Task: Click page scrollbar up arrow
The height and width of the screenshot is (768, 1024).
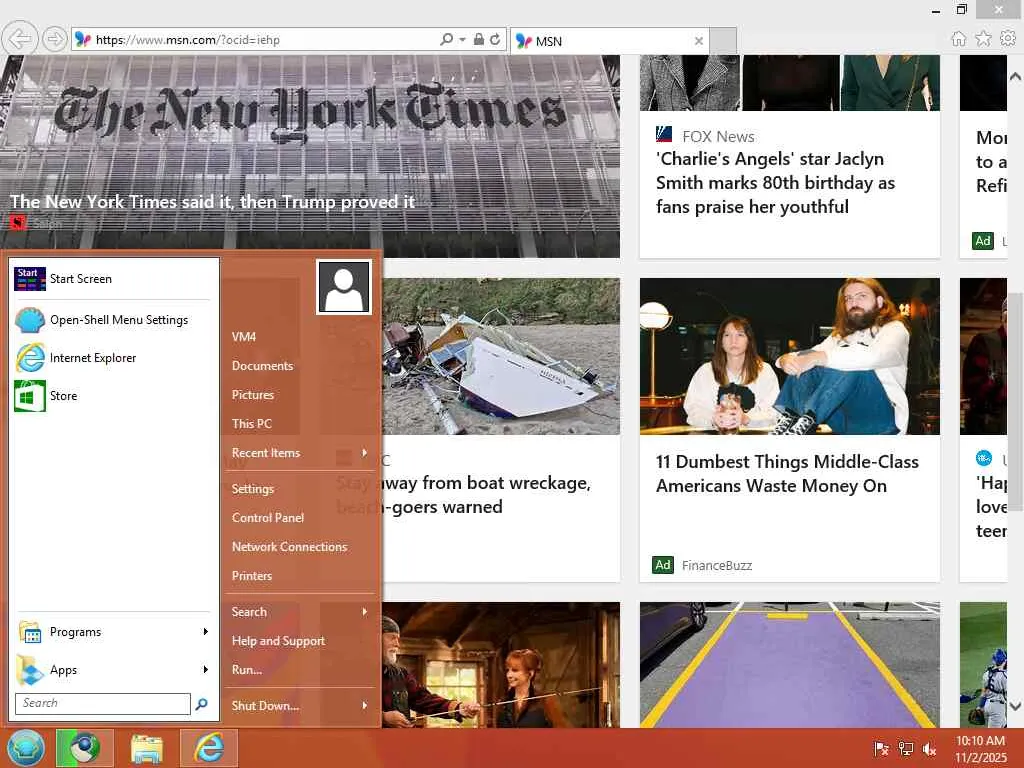Action: (x=1016, y=76)
